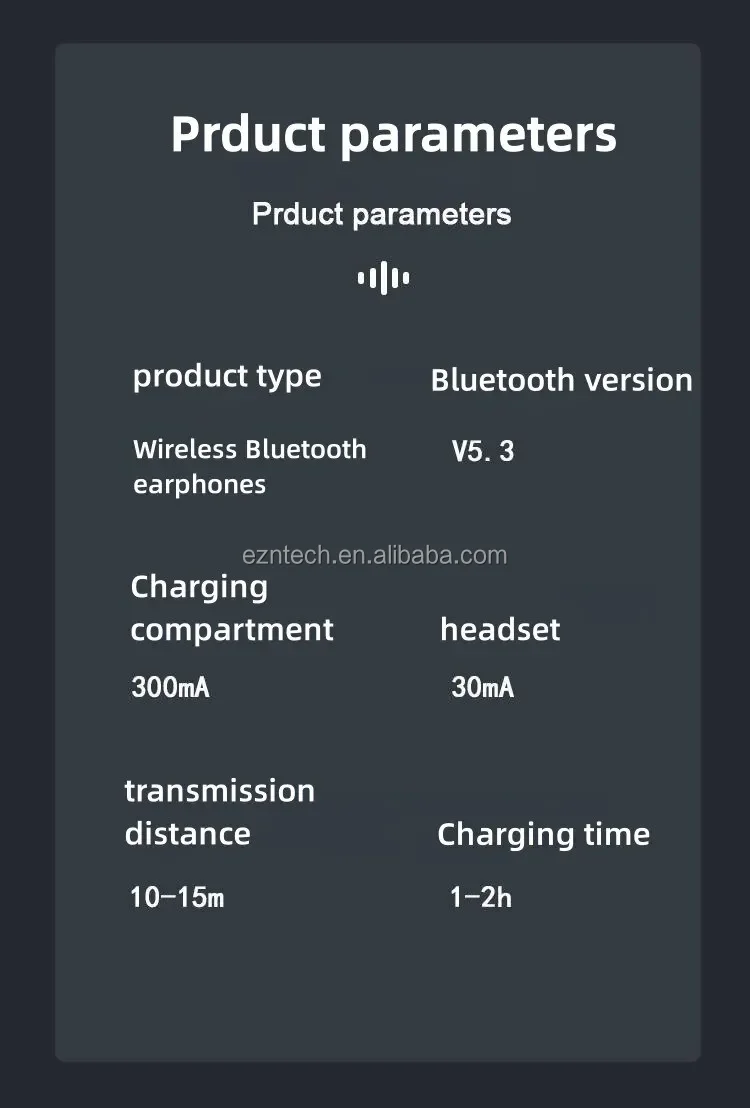Select the "Bluetooth version" label
750x1108 pixels.
click(x=561, y=380)
